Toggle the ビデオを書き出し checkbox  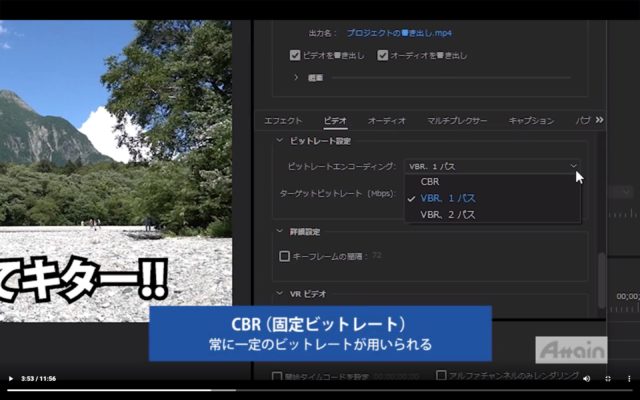pyautogui.click(x=295, y=55)
